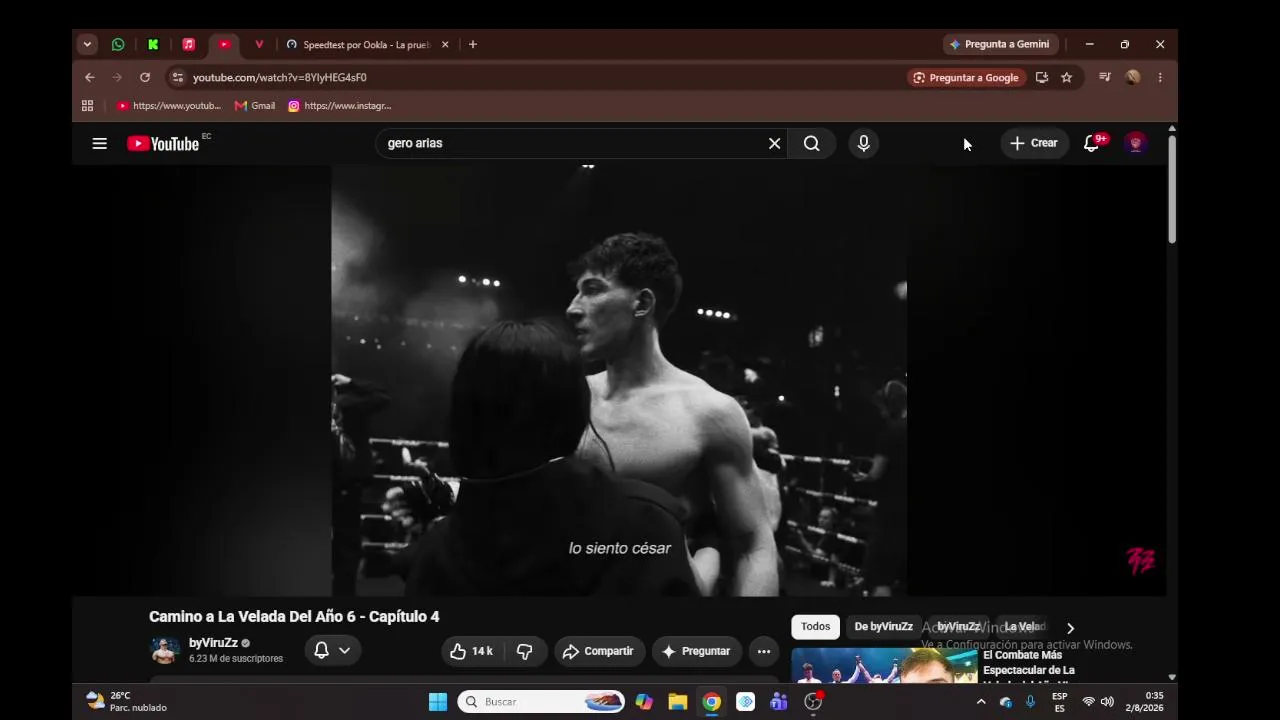
Task: Open YouTube notifications bell
Action: (1092, 143)
